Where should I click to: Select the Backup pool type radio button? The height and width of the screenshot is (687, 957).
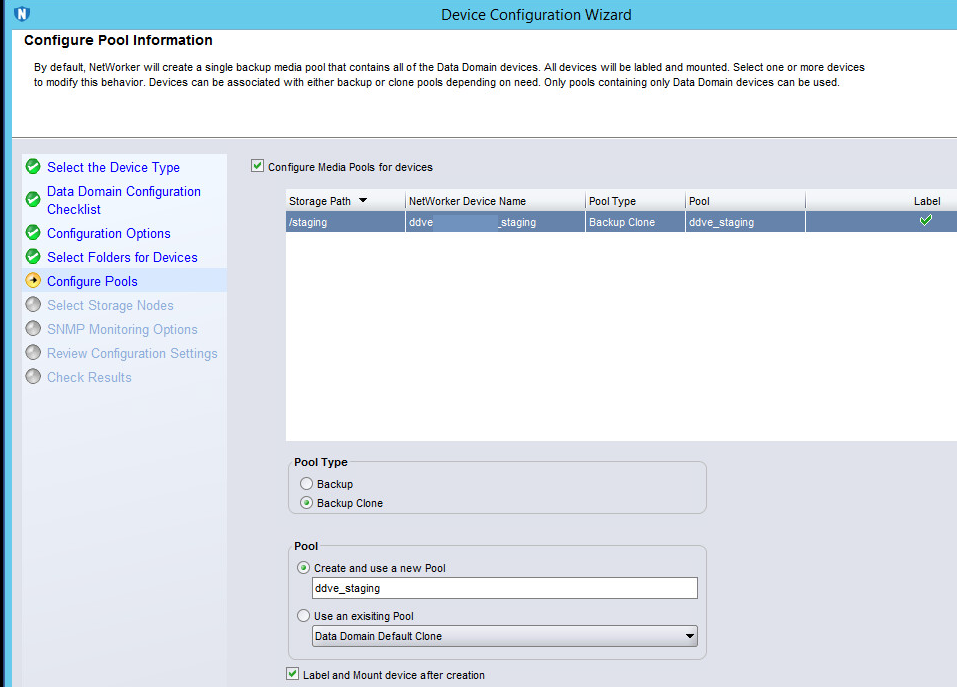[306, 484]
